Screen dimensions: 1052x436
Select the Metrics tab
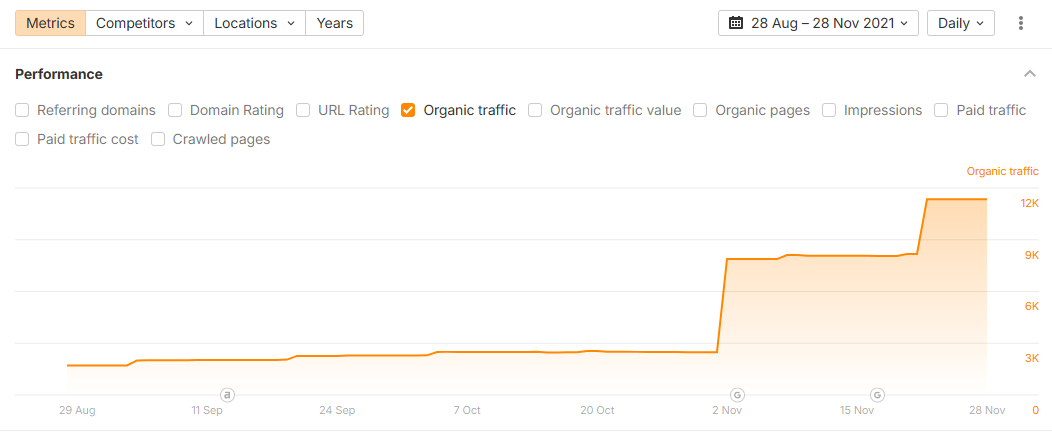coord(50,23)
